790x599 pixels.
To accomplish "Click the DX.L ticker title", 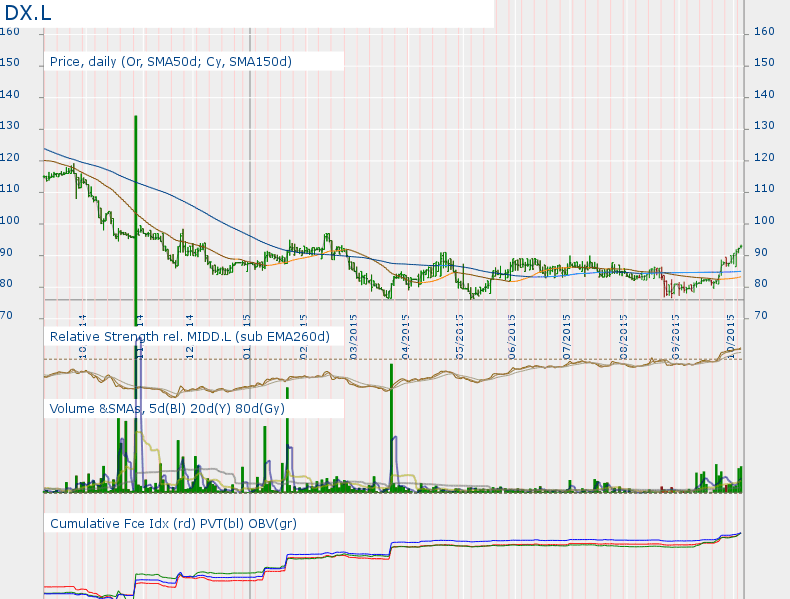I will point(28,13).
